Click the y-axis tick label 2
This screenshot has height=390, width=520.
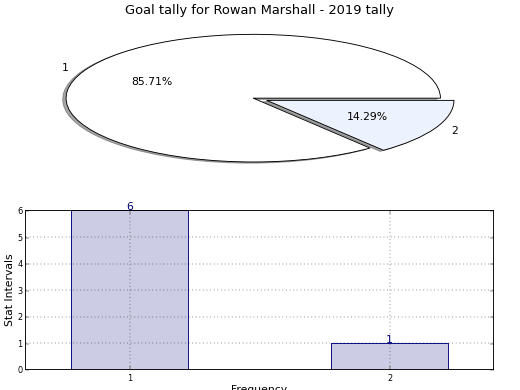coord(21,317)
